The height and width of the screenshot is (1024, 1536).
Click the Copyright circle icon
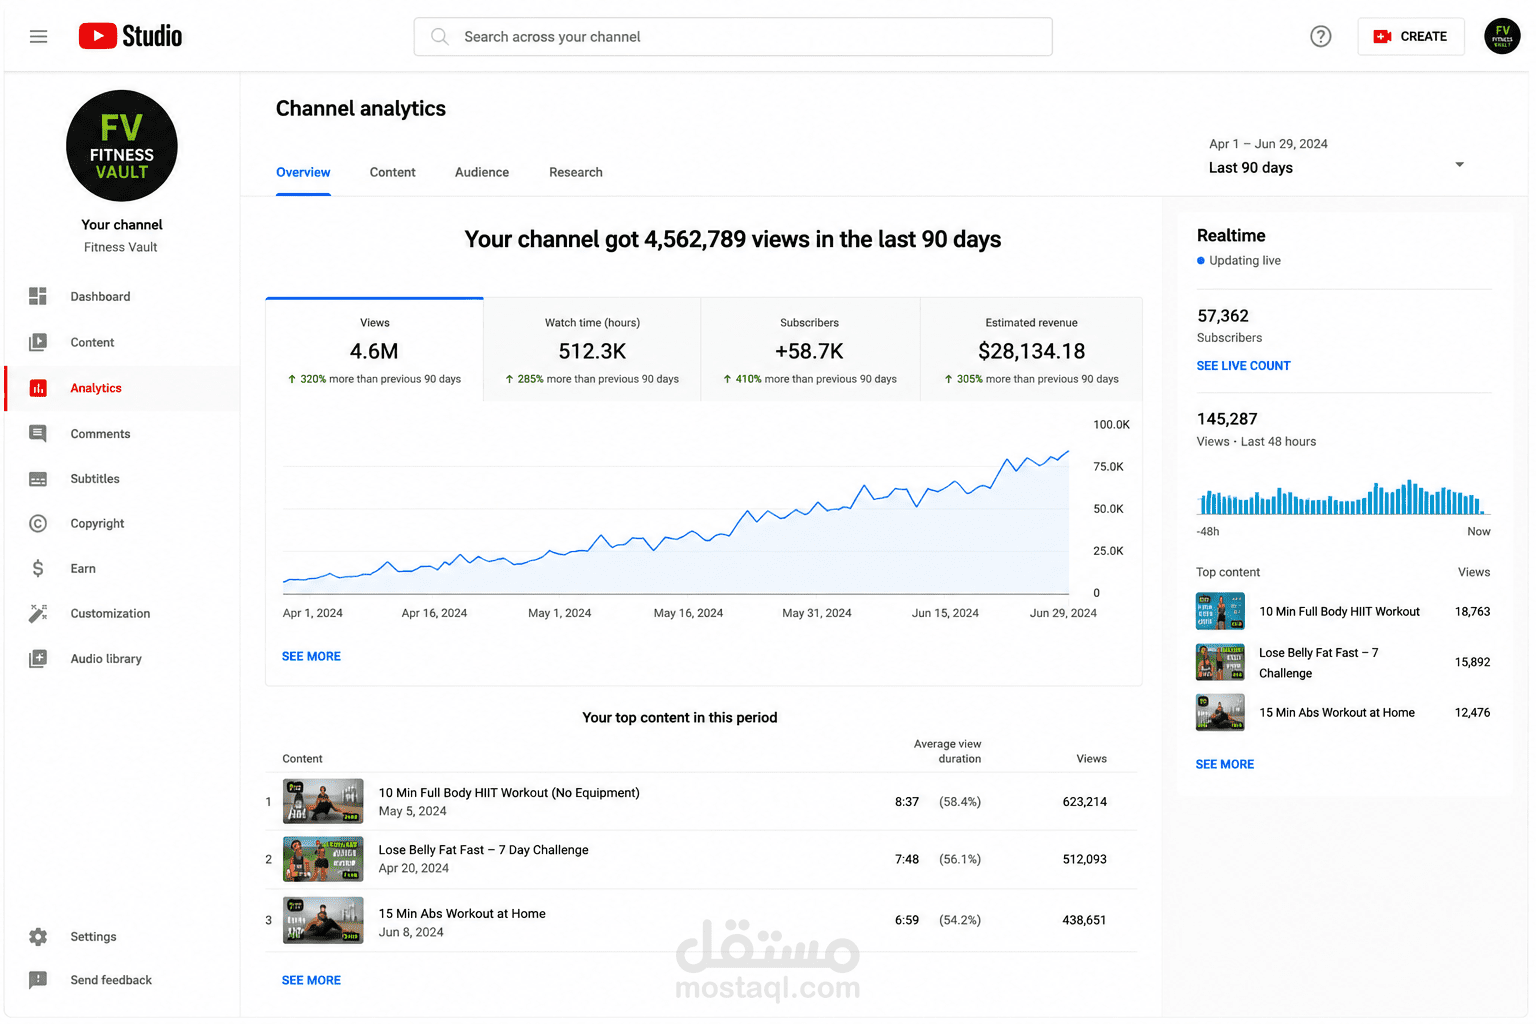38,524
